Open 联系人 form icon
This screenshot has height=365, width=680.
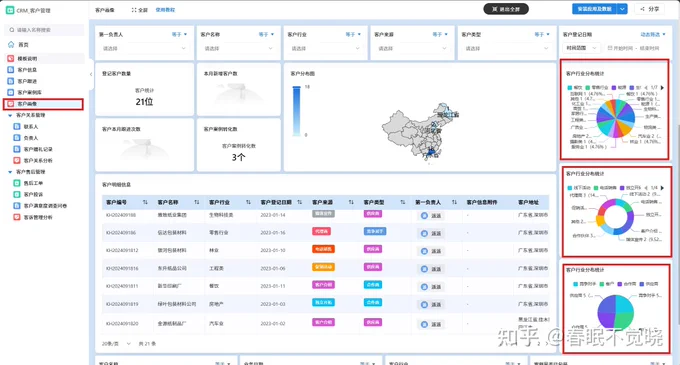17,127
